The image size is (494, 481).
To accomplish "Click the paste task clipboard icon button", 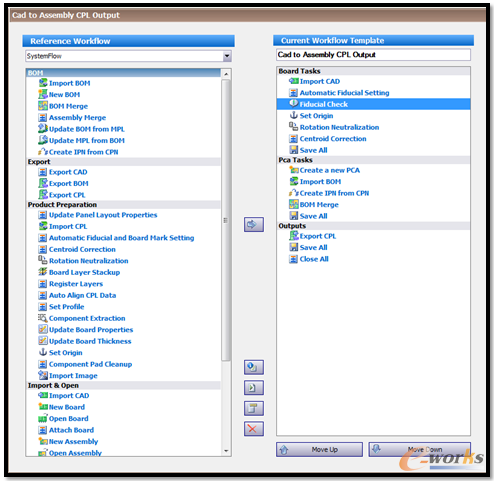I will 254,408.
